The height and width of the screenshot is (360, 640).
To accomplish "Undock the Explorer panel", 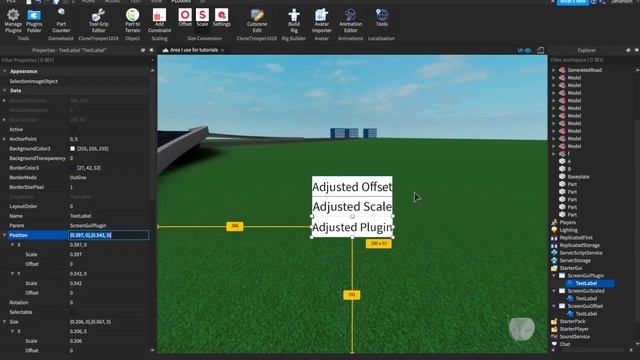I will (628, 50).
